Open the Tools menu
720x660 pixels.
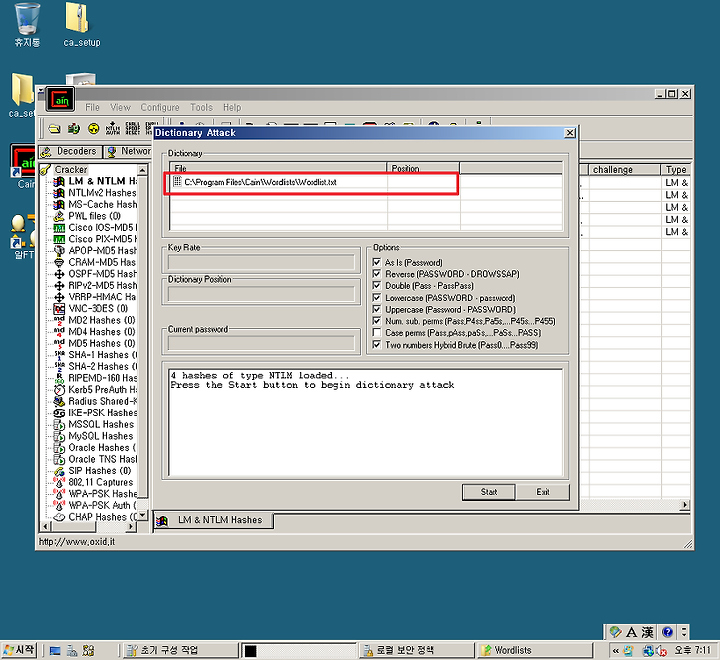coord(201,107)
